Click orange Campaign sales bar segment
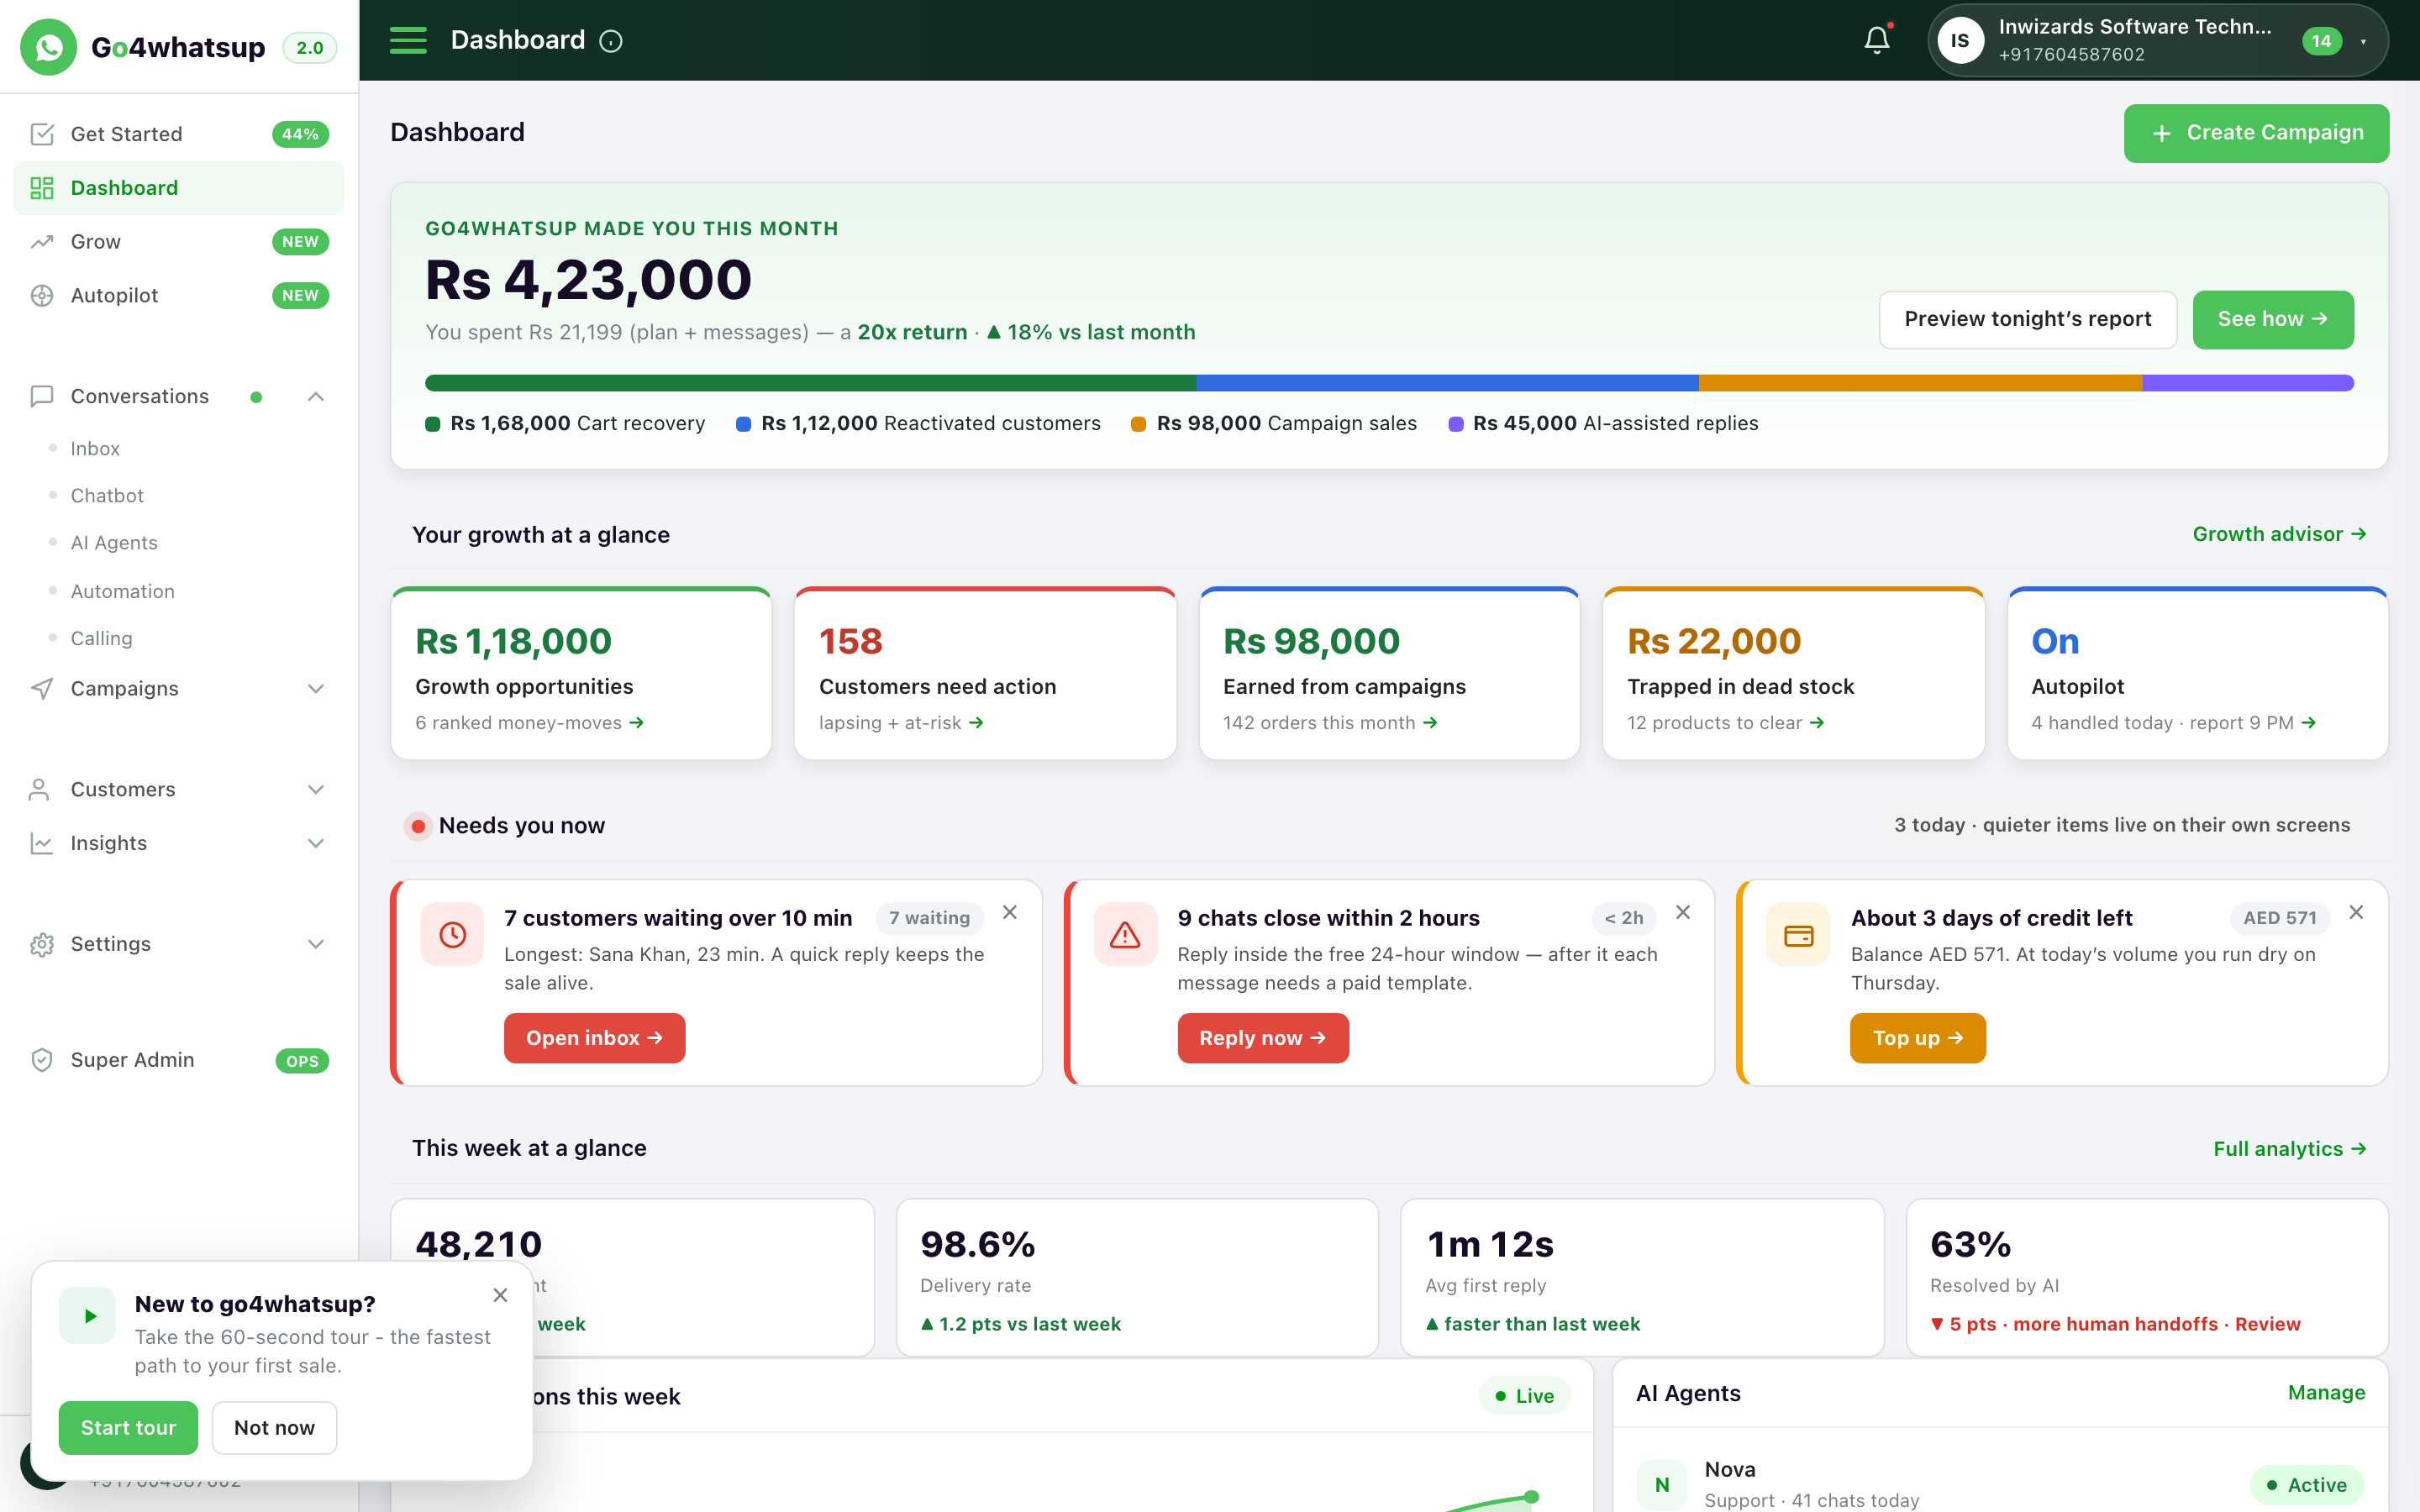This screenshot has width=2420, height=1512. tap(1920, 383)
